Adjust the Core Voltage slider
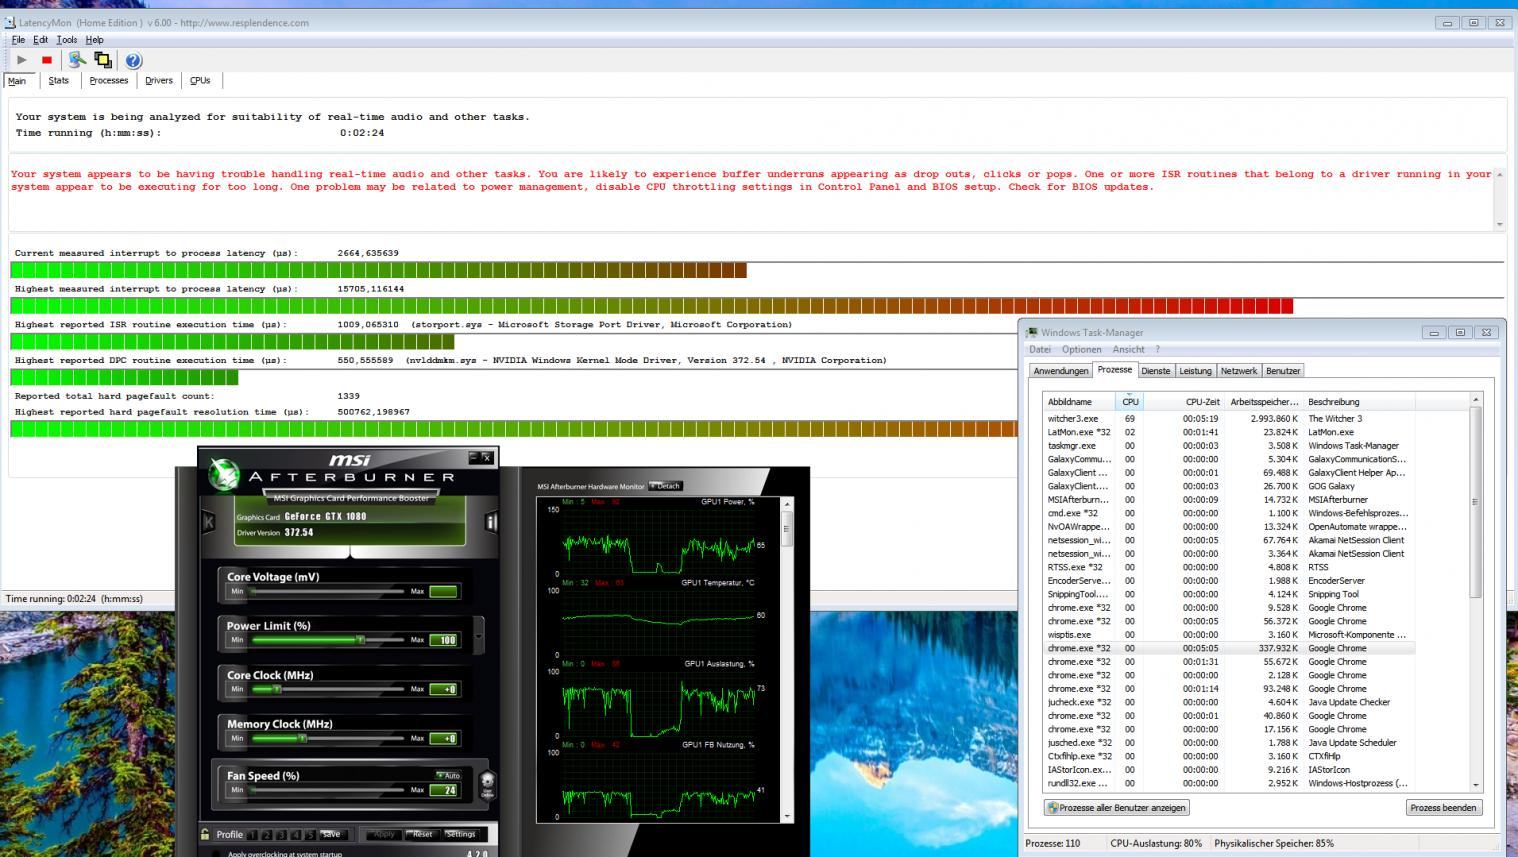The height and width of the screenshot is (857, 1518). tap(327, 591)
